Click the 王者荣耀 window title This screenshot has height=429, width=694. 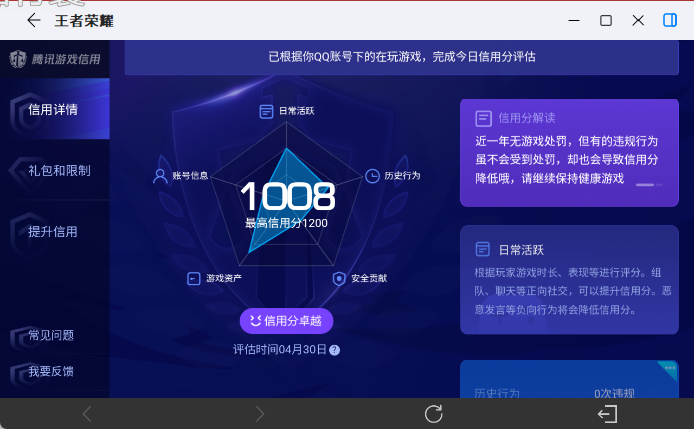tap(84, 21)
